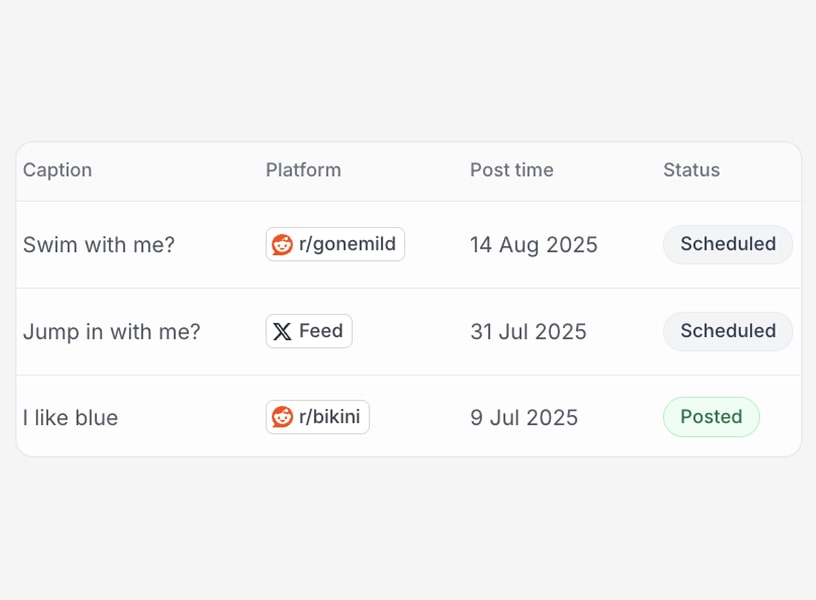Sort by the Platform column header
816x600 pixels.
[303, 170]
